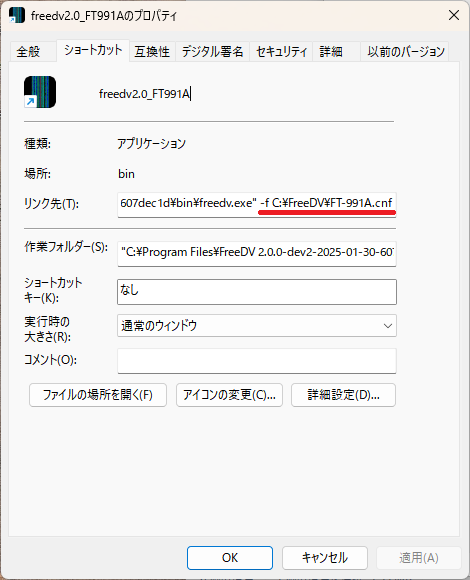Click the 作業フォルダー field
This screenshot has width=470, height=580.
click(x=257, y=253)
